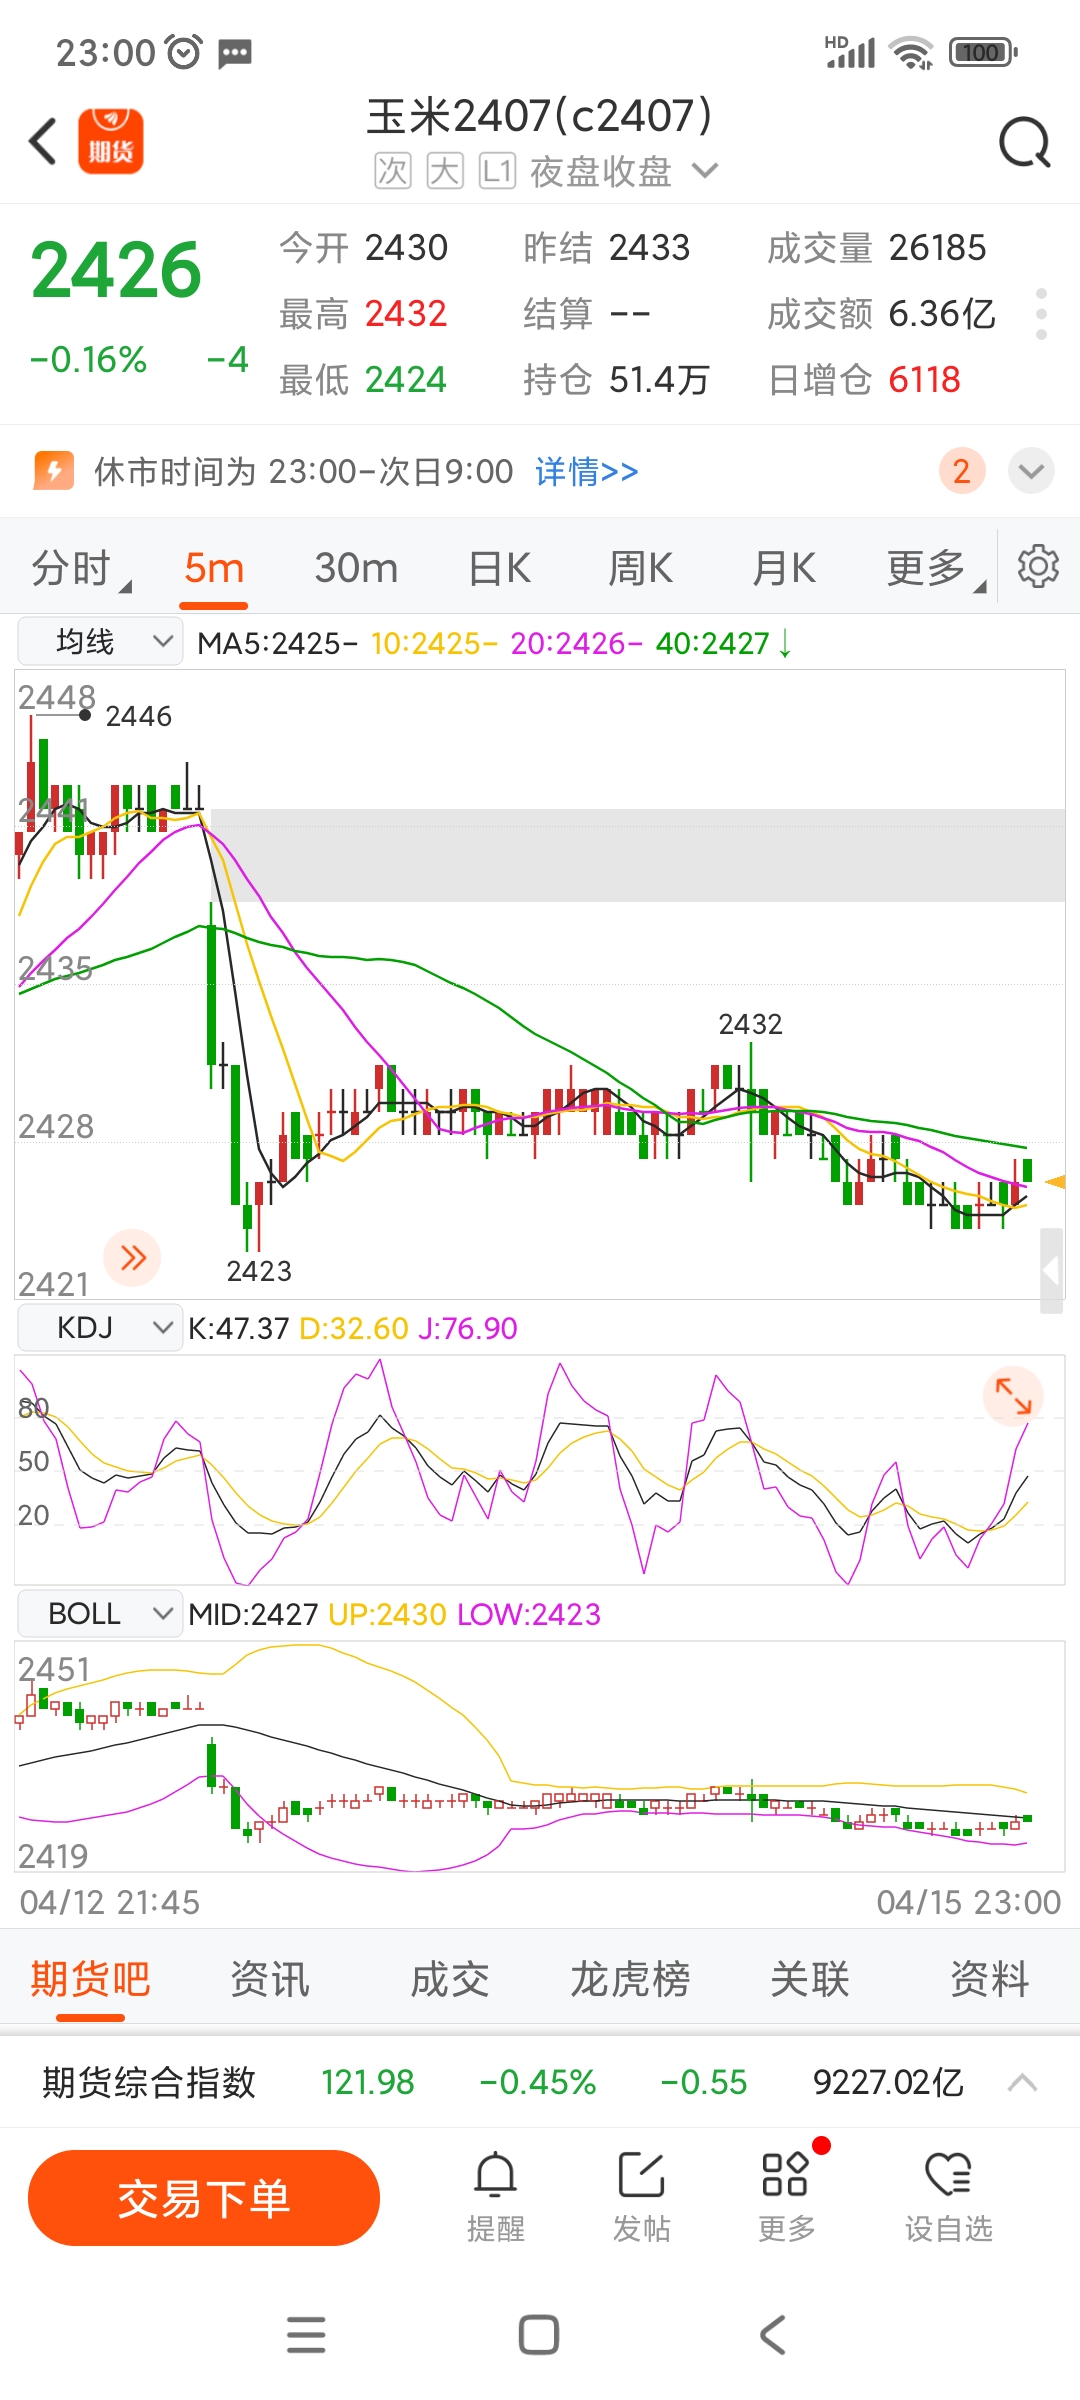Open the 龙虎榜 tab
Viewport: 1080px width, 2400px height.
tap(630, 1978)
